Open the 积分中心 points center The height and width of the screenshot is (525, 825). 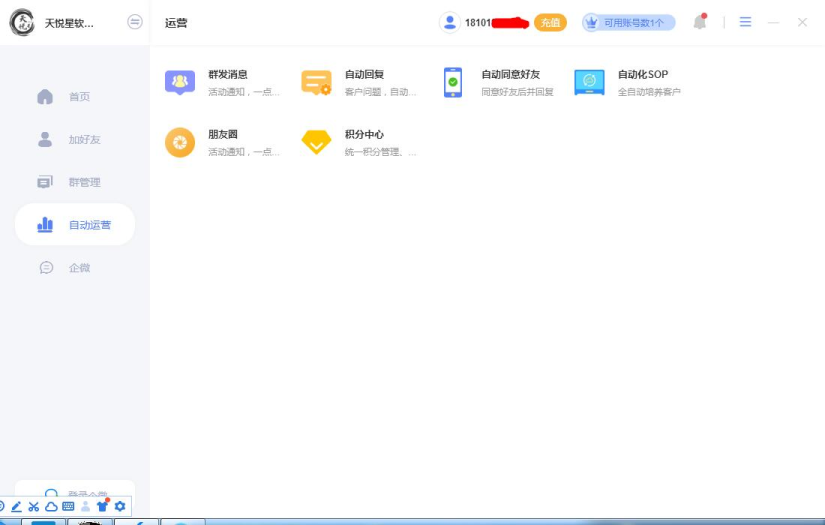316,143
